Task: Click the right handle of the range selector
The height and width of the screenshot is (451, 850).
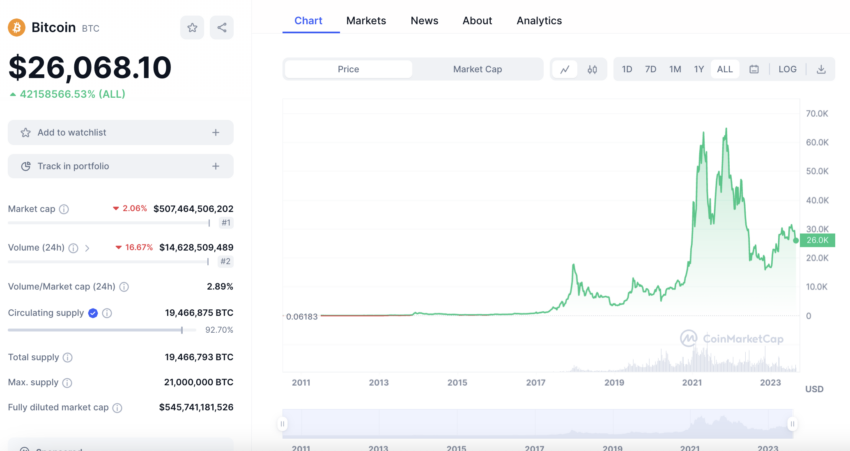Action: click(792, 424)
